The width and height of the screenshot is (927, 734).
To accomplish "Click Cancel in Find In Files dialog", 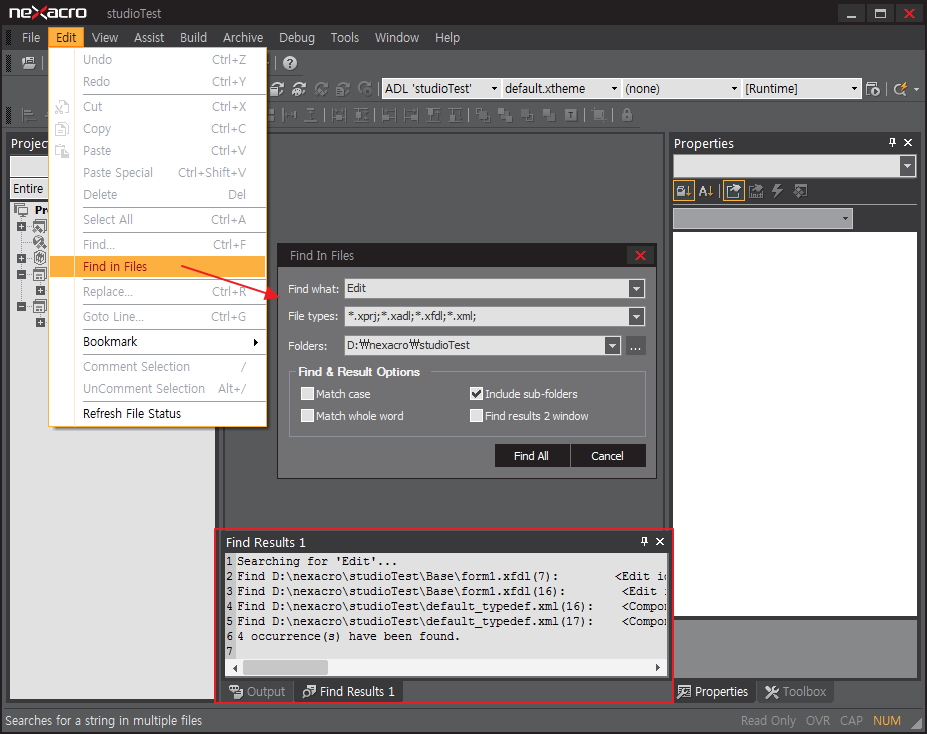I will point(607,456).
